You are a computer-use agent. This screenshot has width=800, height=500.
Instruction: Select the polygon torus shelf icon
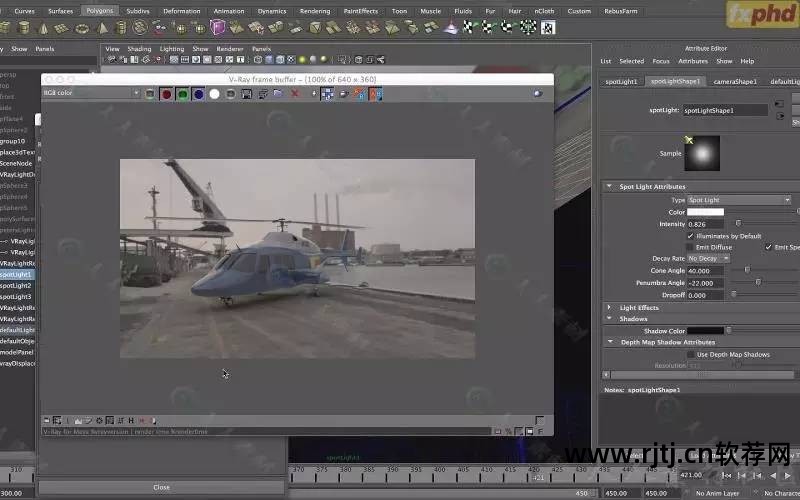click(x=82, y=29)
